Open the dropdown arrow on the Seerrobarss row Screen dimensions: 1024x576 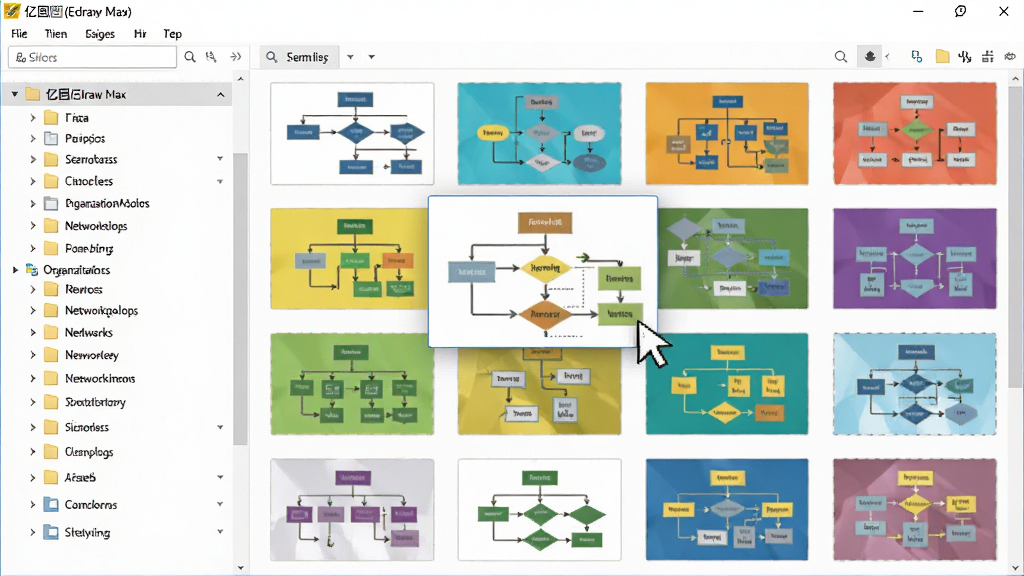point(220,159)
